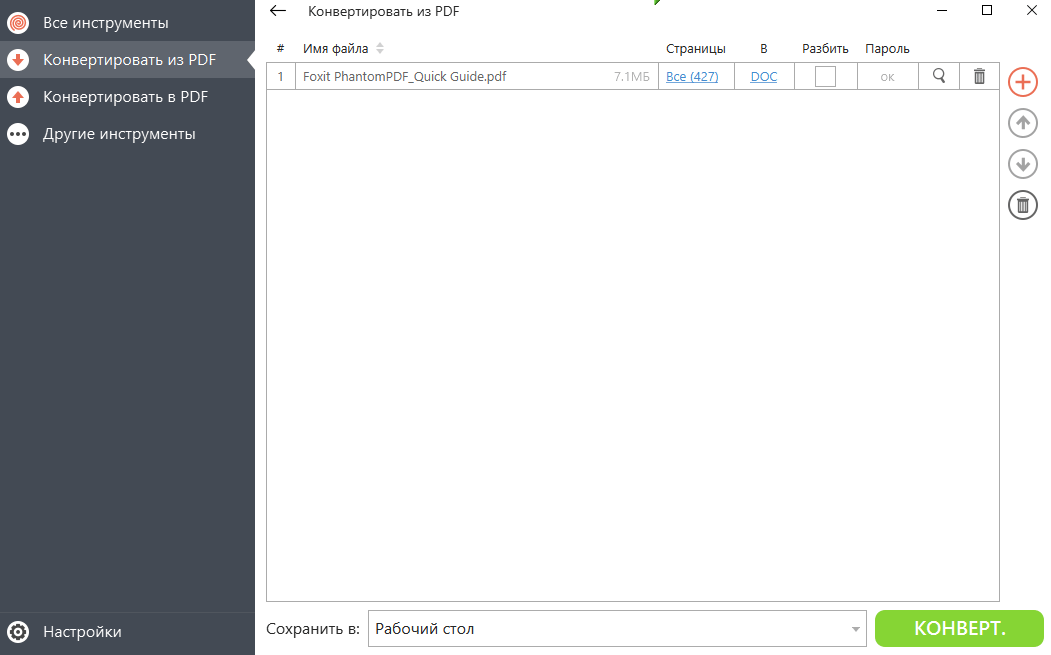Start conversion with the green КОНВЕРТ. button
The image size is (1051, 655).
959,628
